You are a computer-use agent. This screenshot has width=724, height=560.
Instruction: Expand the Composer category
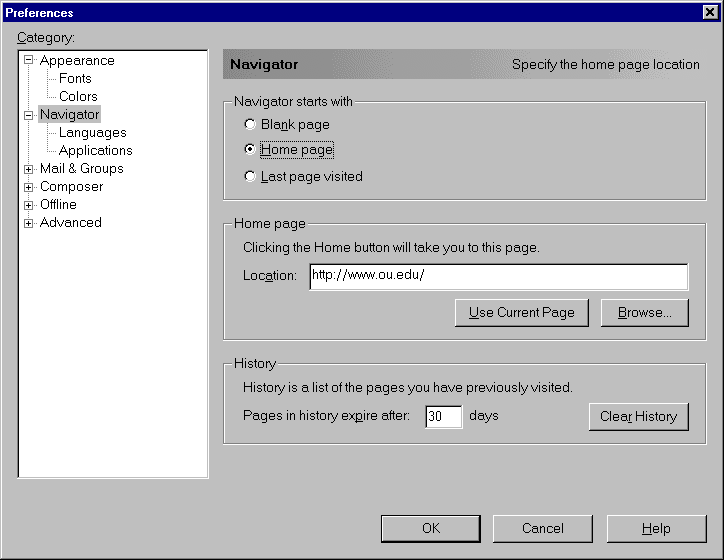(x=29, y=187)
